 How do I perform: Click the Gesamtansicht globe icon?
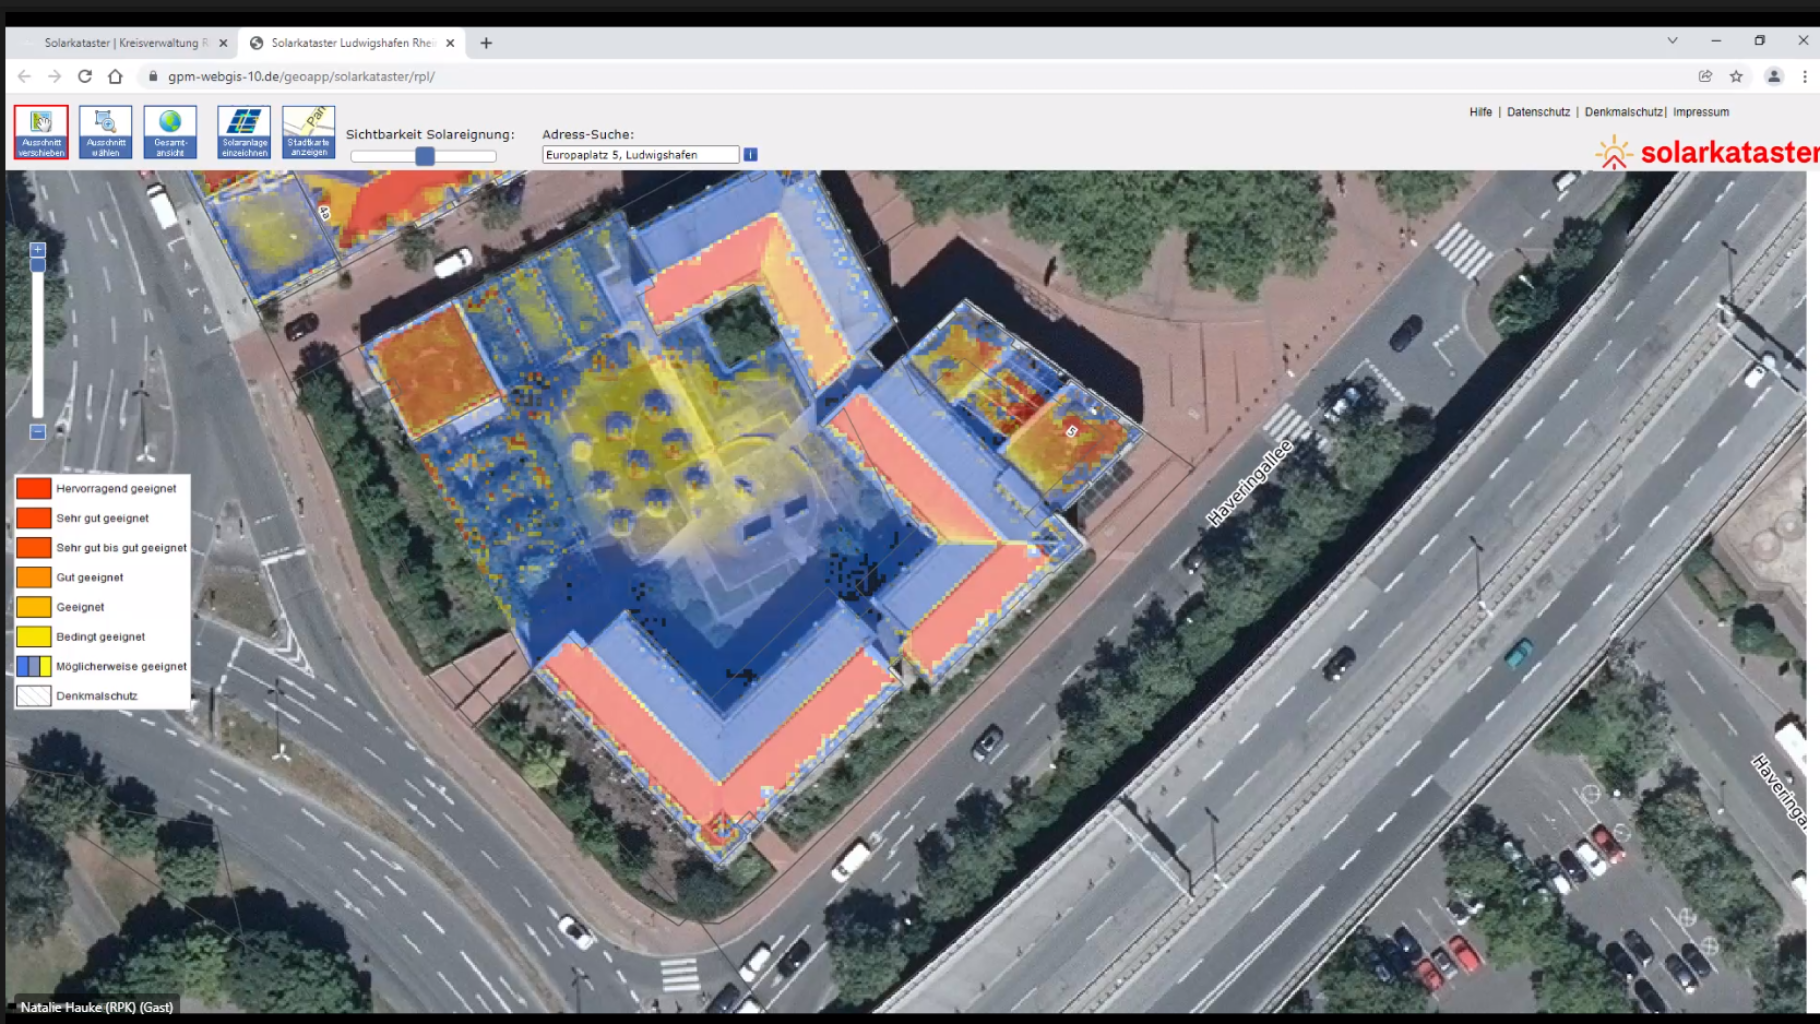click(x=170, y=132)
